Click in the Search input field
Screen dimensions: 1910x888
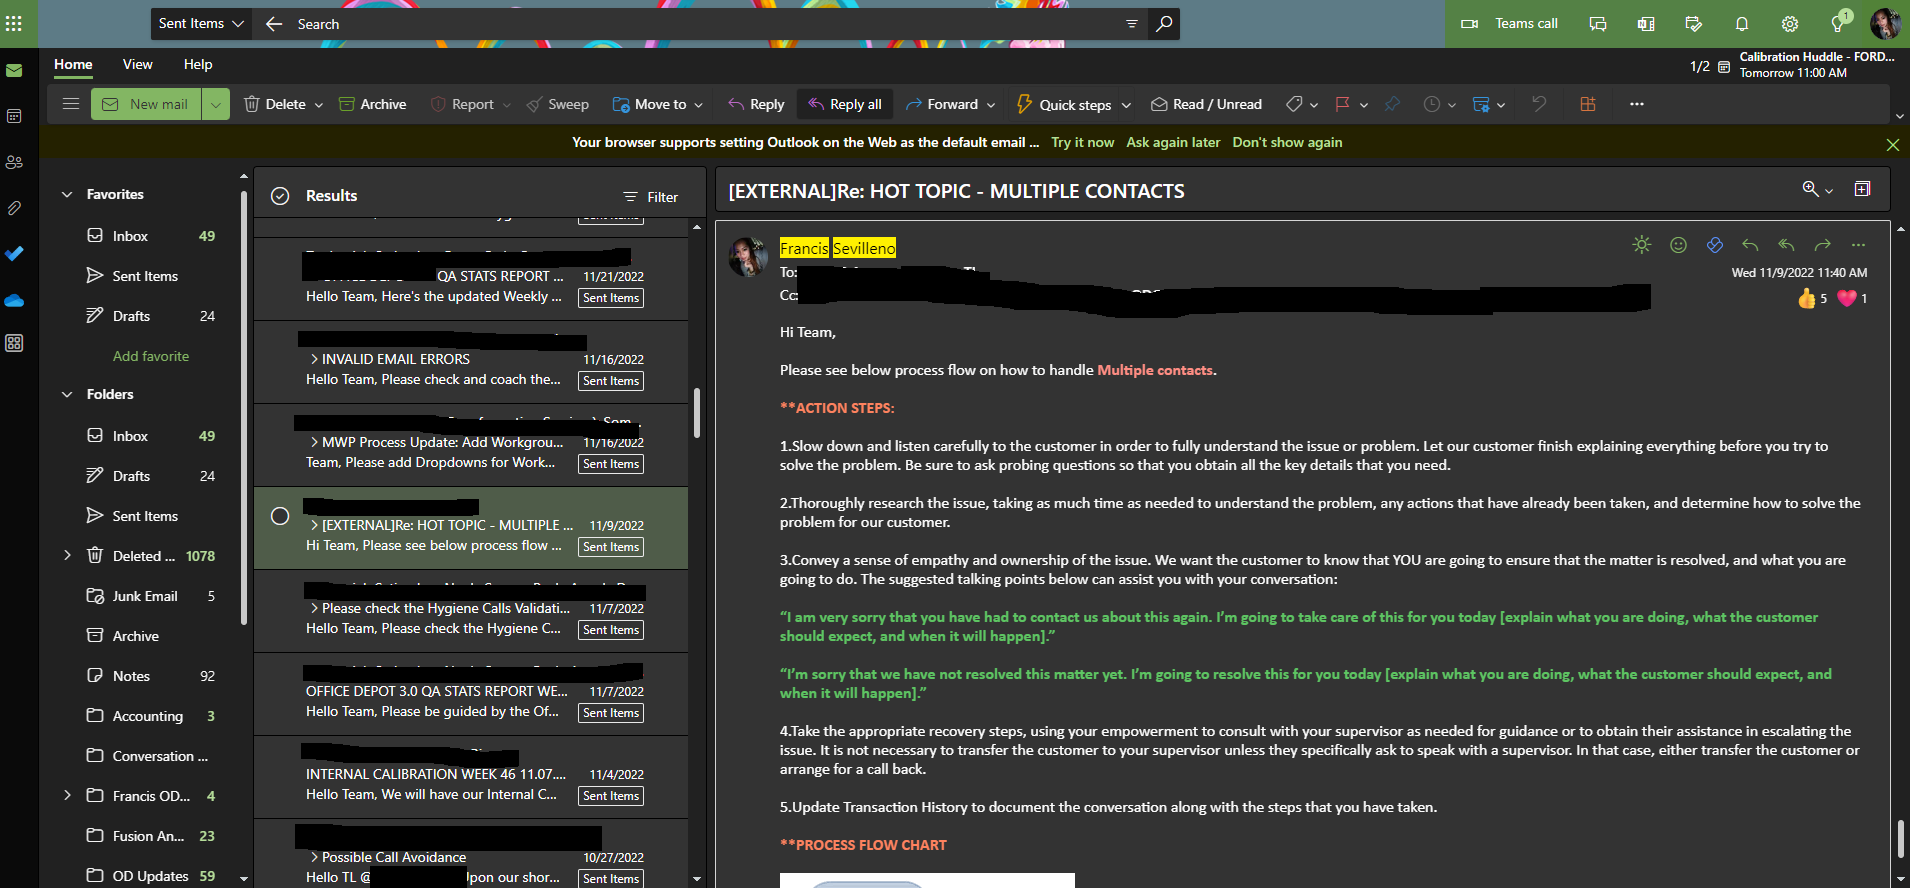(700, 23)
